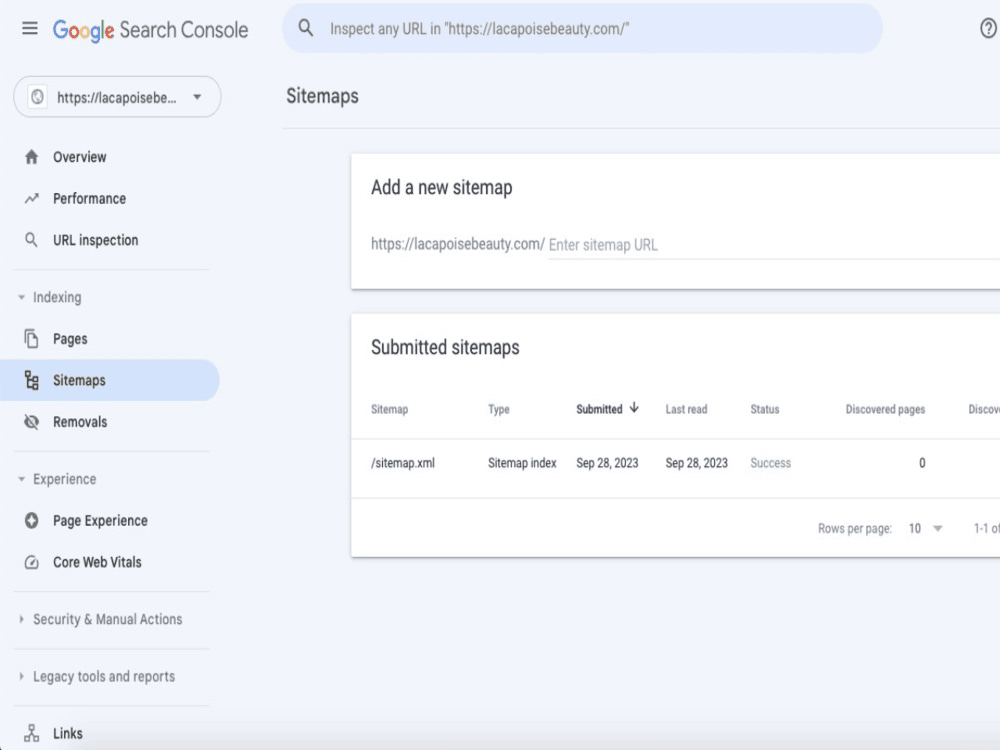Screen dimensions: 1000x750
Task: Click the Google Search Console logo
Action: tap(151, 30)
